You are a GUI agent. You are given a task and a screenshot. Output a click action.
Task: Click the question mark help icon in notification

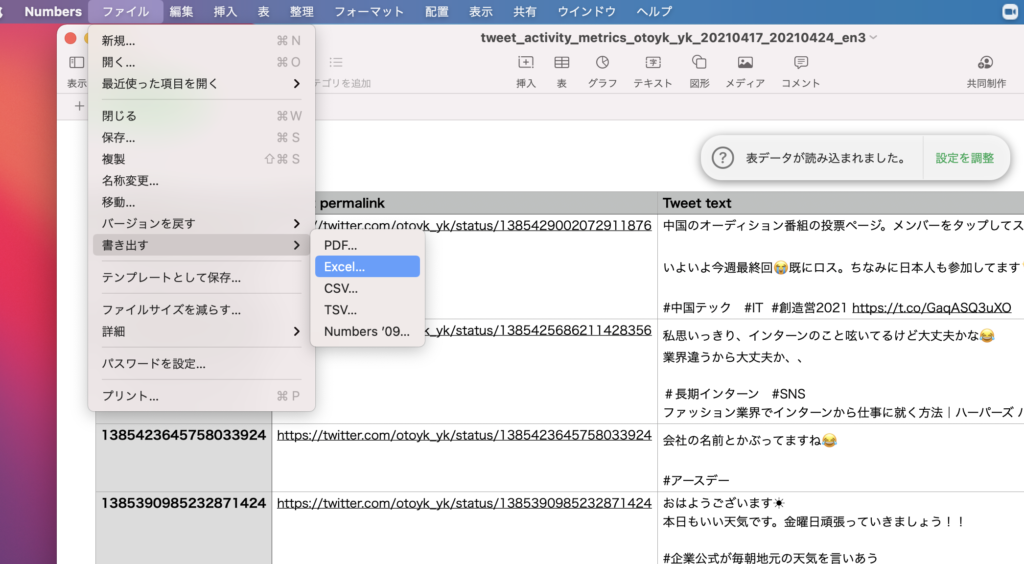pos(722,158)
